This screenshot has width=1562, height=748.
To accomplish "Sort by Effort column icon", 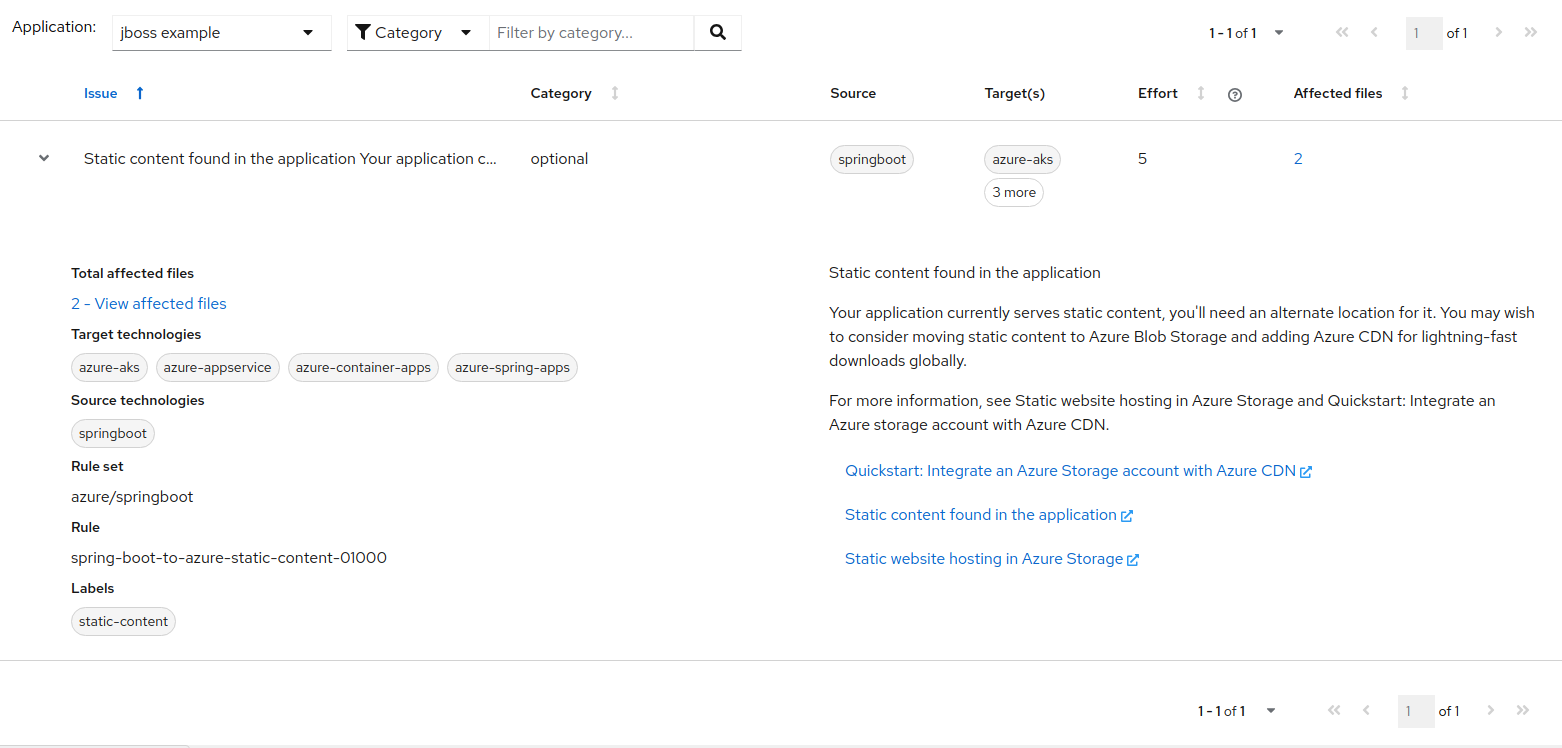I will (x=1201, y=93).
